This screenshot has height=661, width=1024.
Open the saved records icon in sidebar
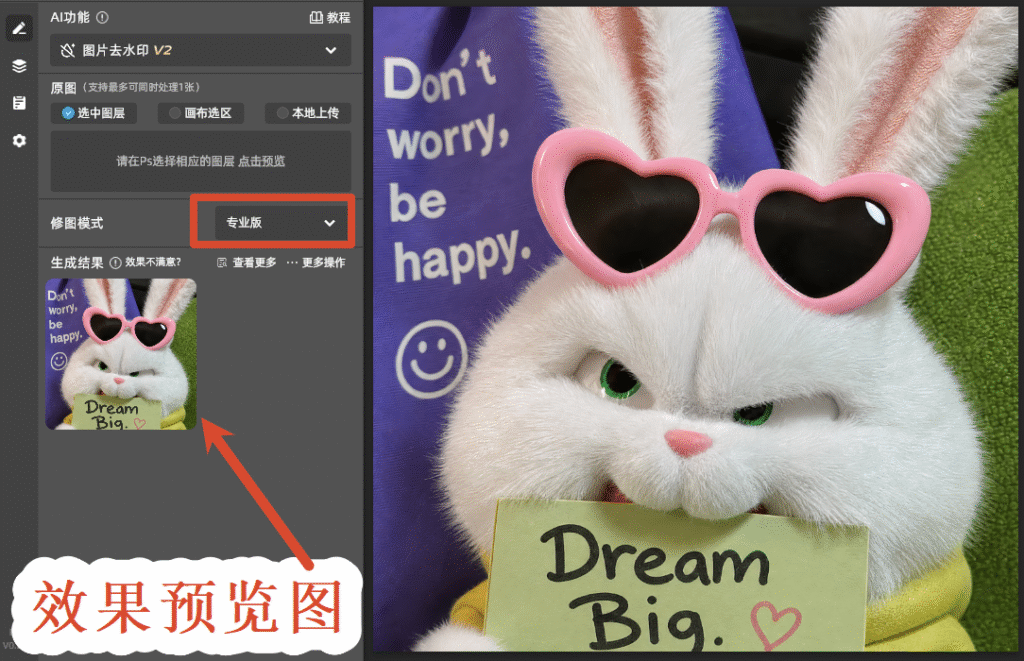click(19, 103)
